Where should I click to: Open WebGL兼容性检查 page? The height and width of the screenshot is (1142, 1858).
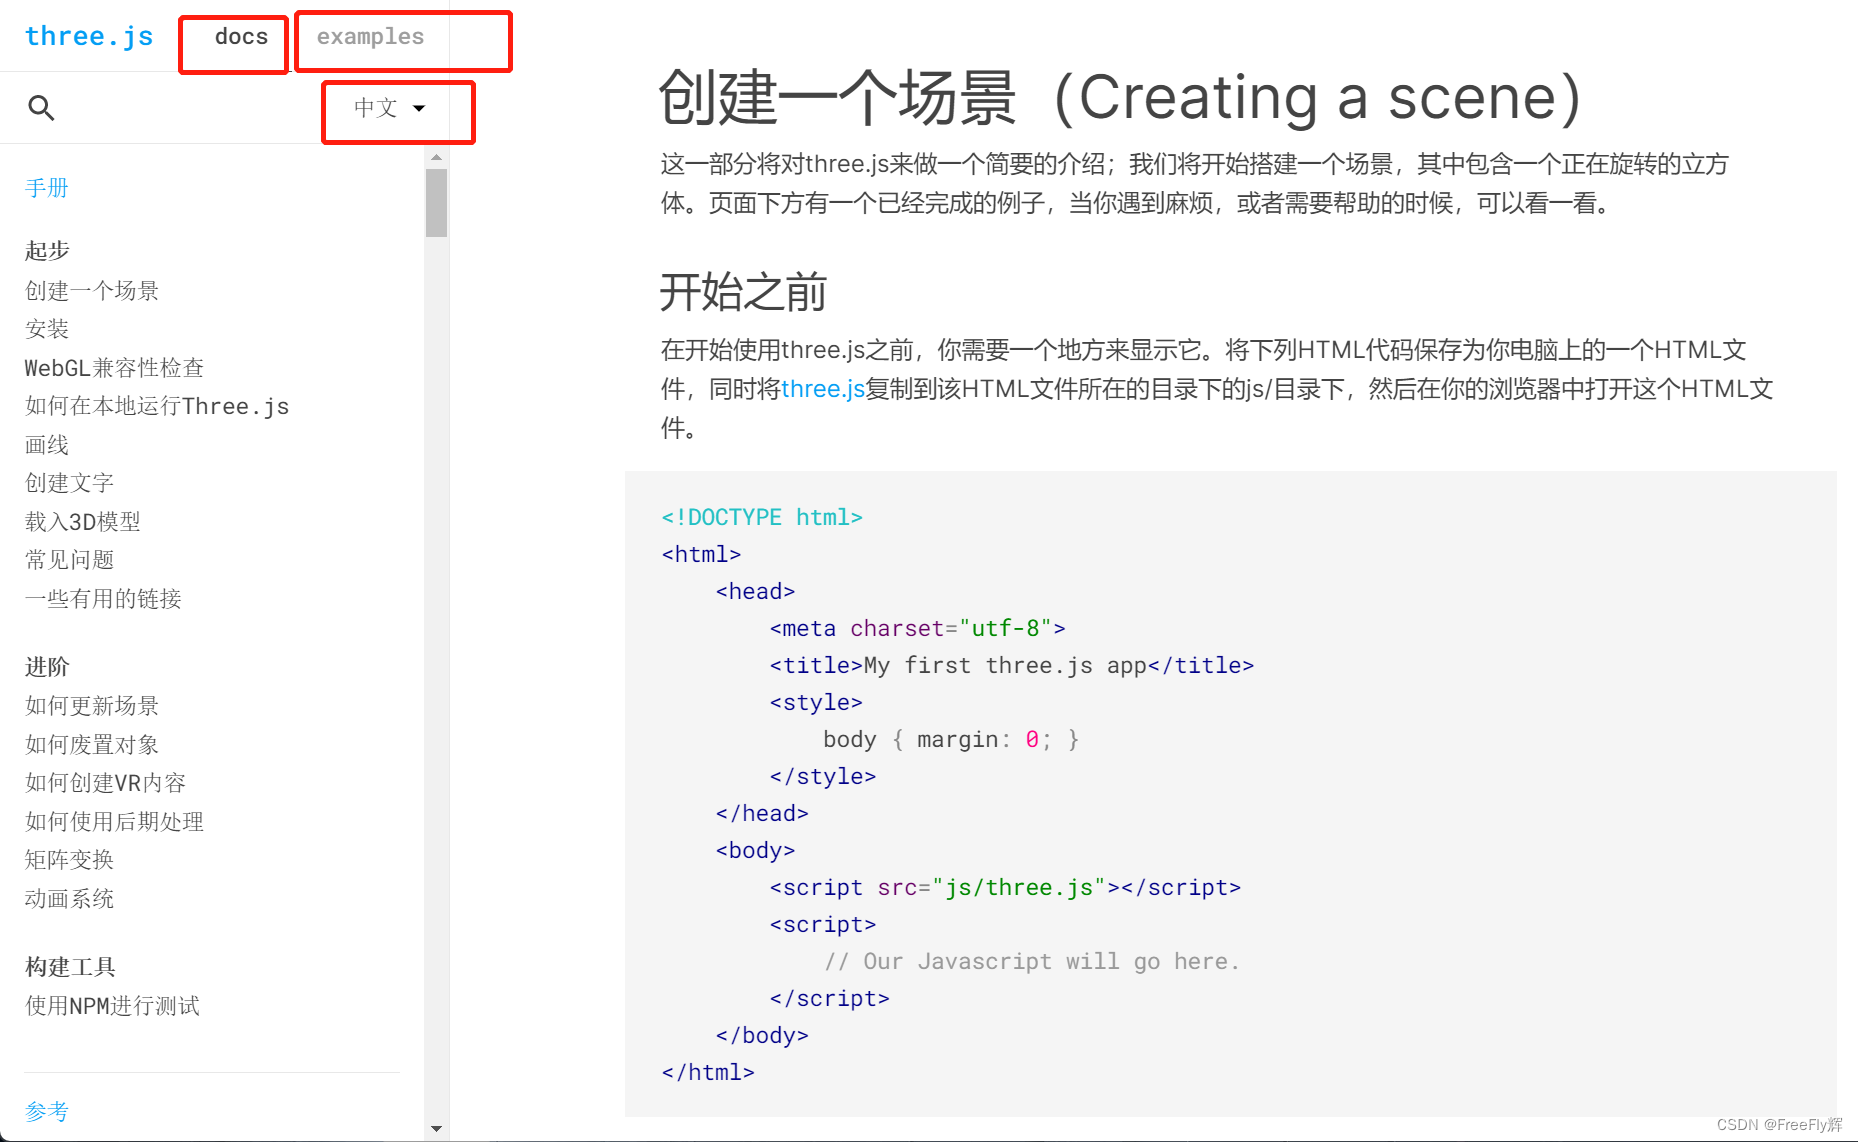(x=114, y=368)
